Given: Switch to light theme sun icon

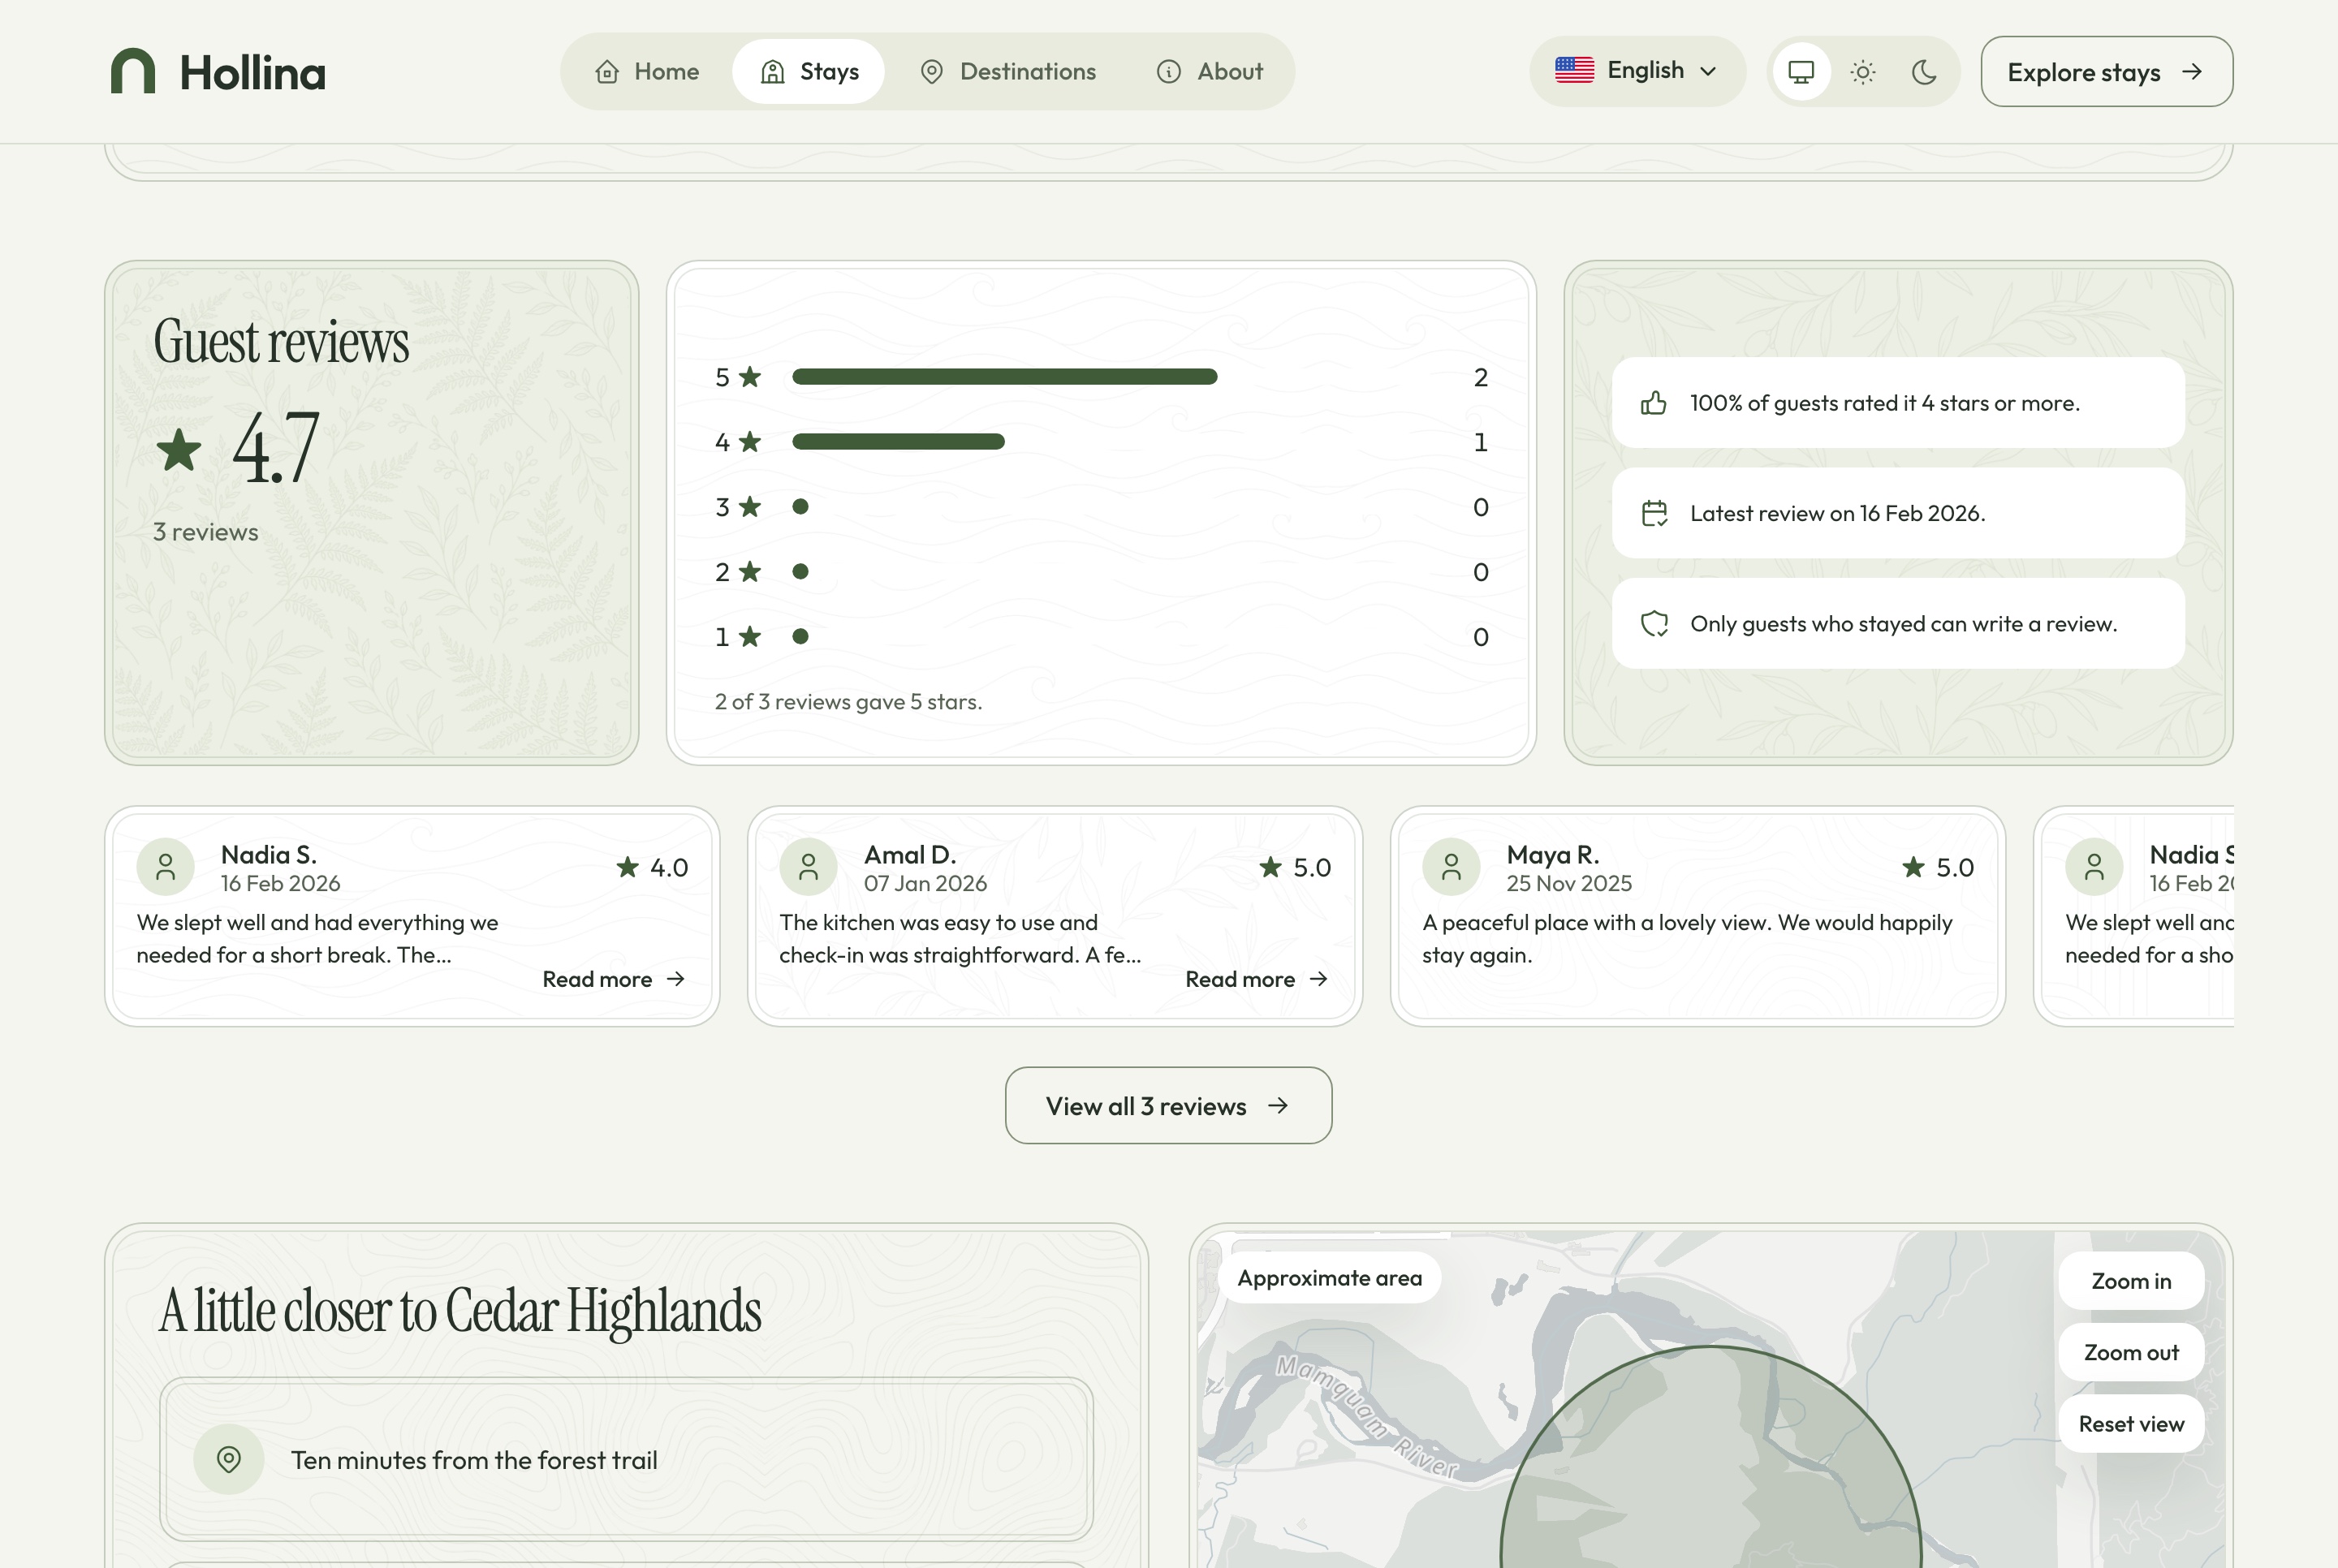Looking at the screenshot, I should [1862, 72].
